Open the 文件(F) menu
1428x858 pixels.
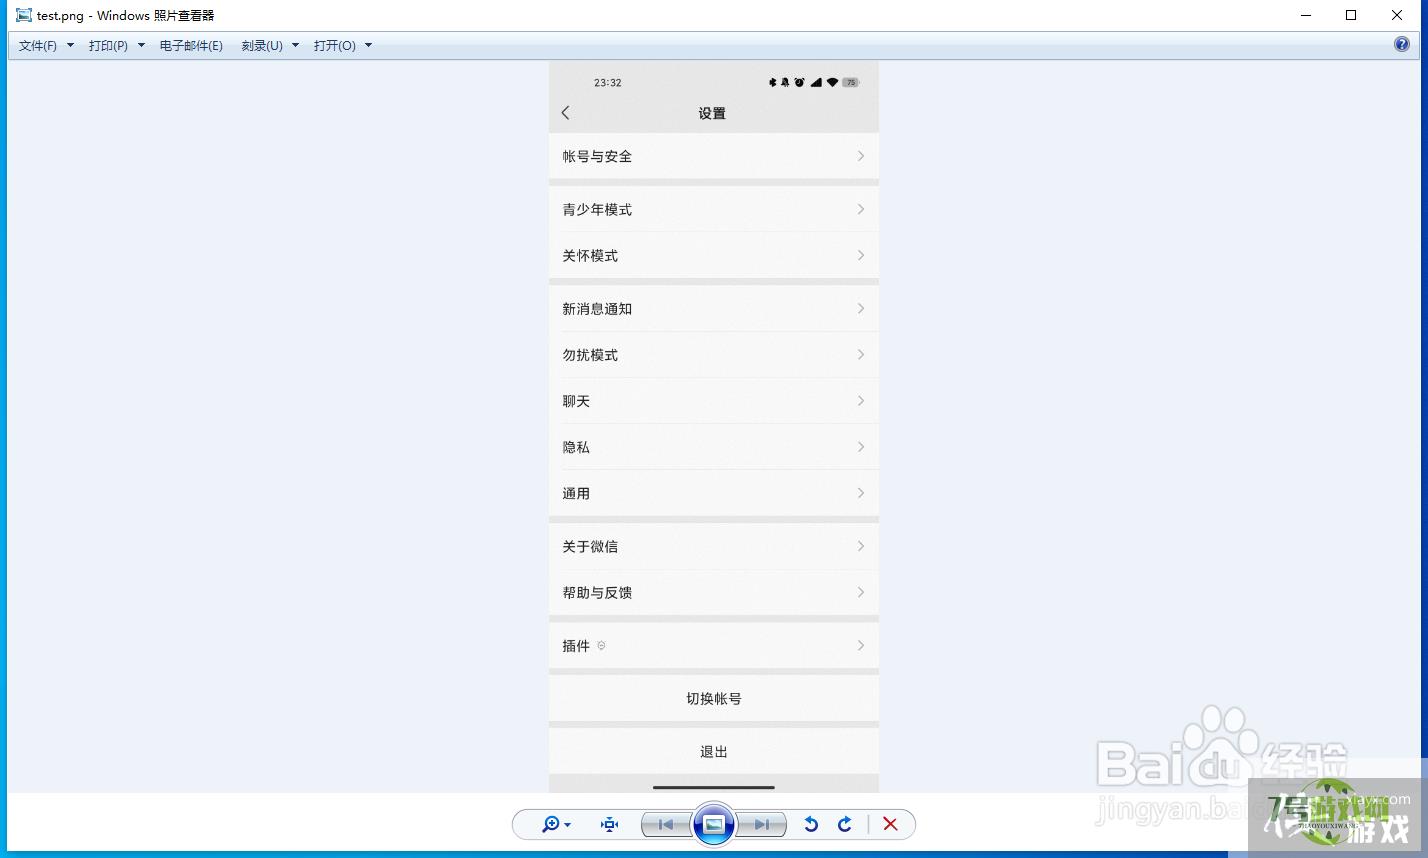point(38,45)
